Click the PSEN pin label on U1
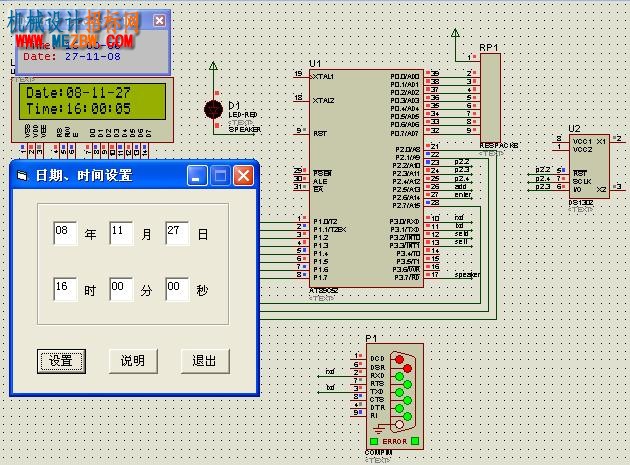 (323, 173)
